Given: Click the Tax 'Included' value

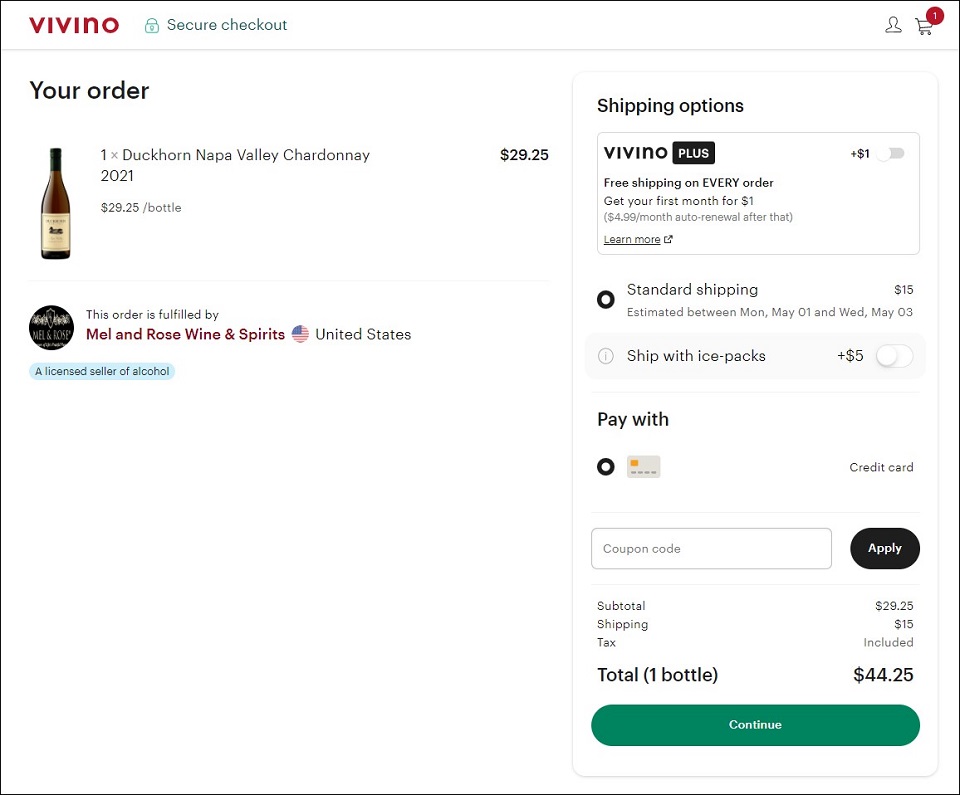Looking at the screenshot, I should click(888, 642).
